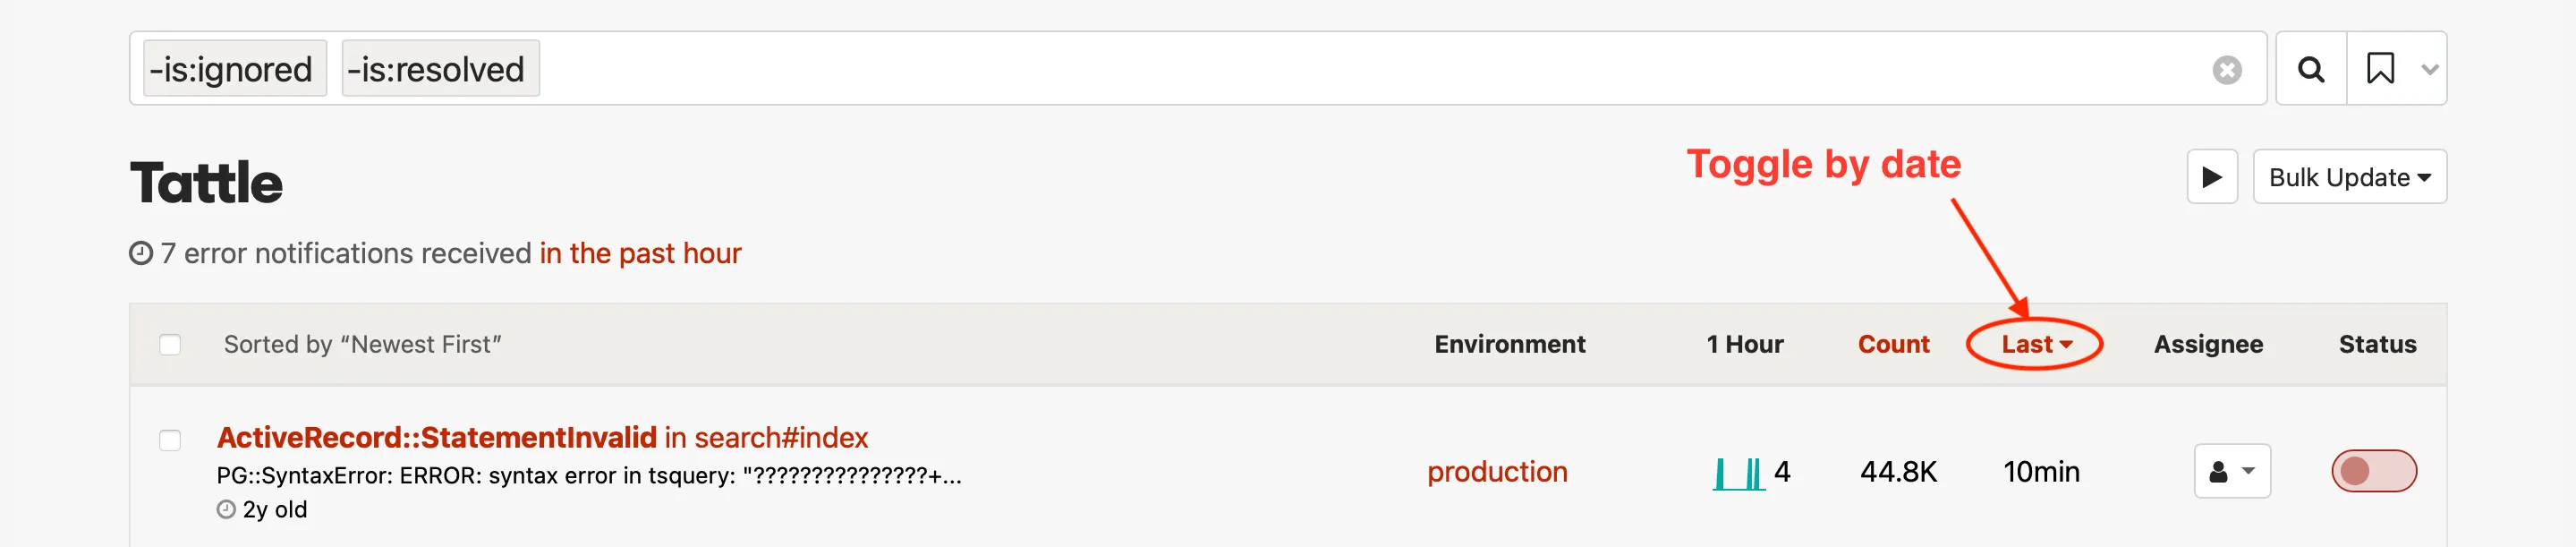Expand the saved searches chevron
The height and width of the screenshot is (547, 2576).
(x=2429, y=69)
